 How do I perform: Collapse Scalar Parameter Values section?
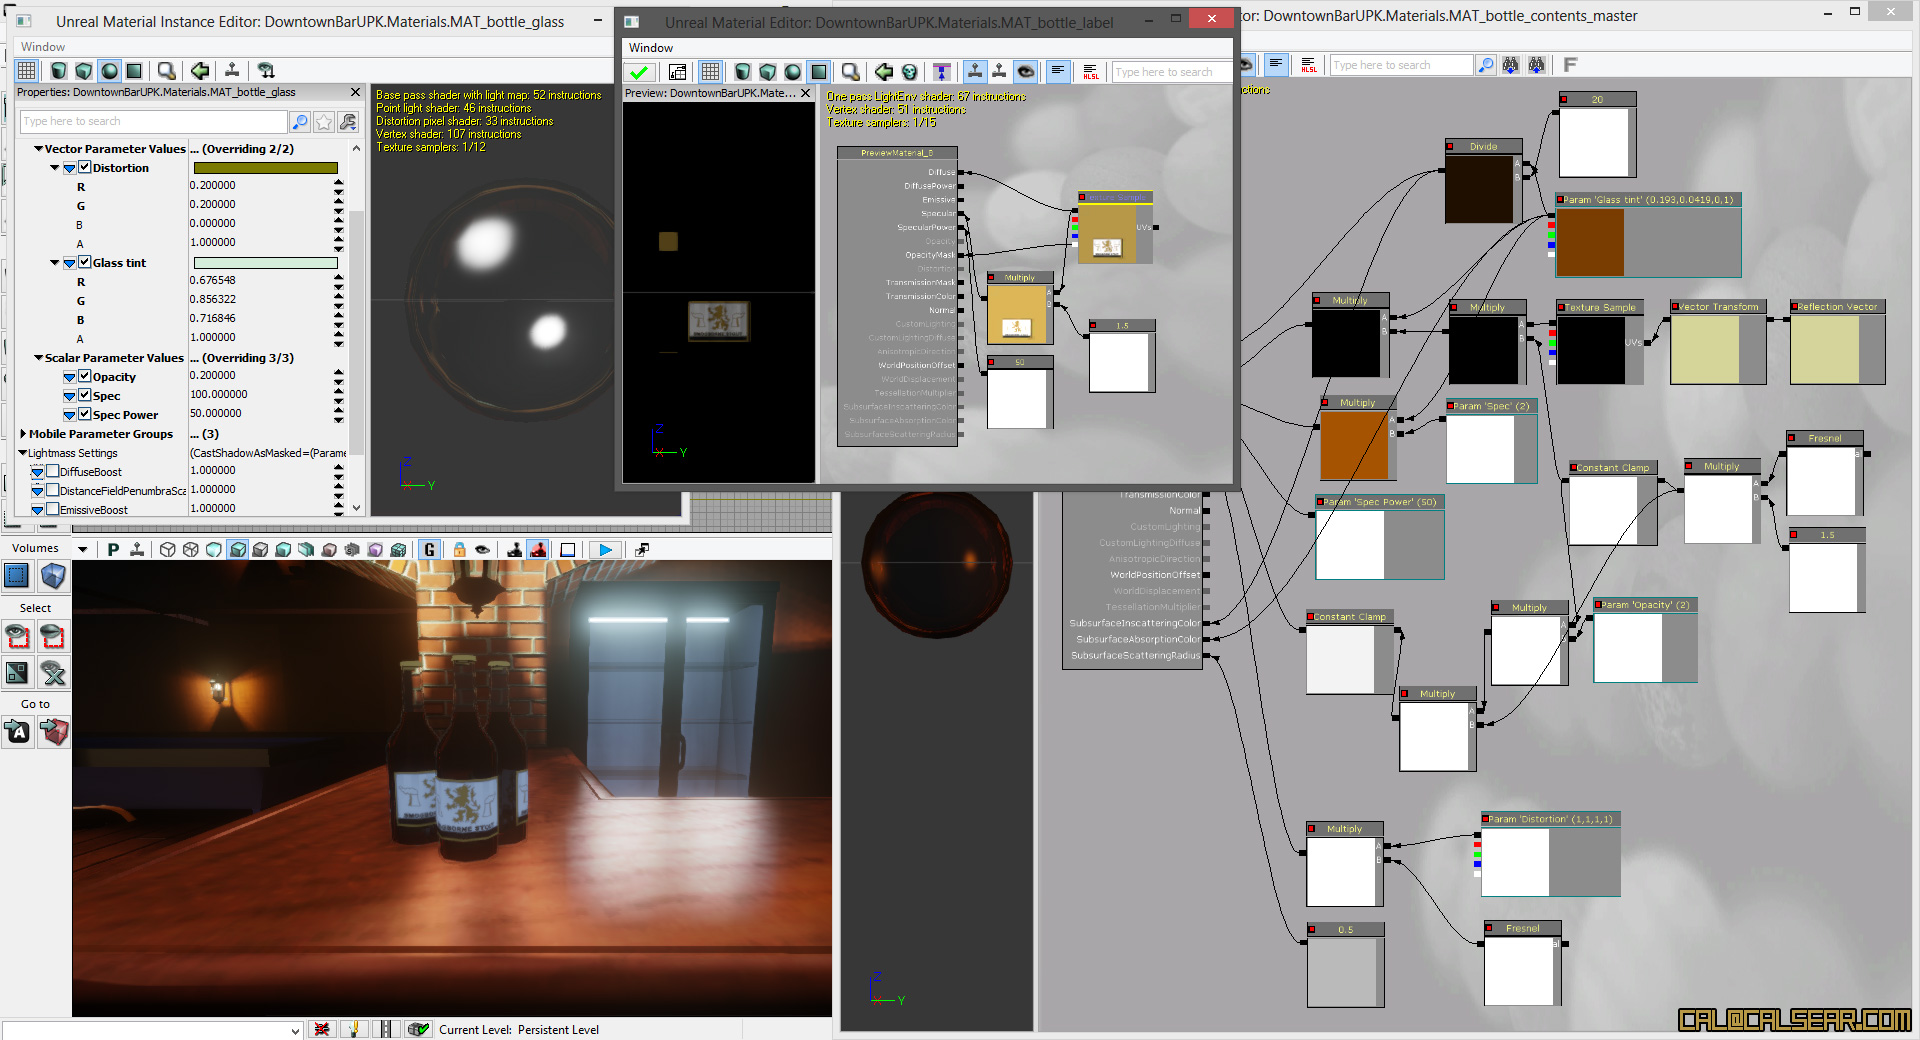(x=38, y=358)
